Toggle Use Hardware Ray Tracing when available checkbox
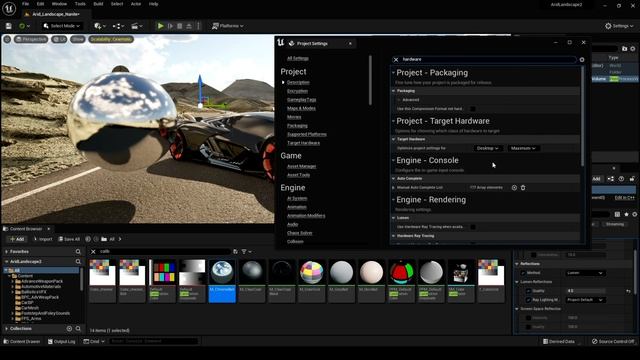 tap(473, 227)
